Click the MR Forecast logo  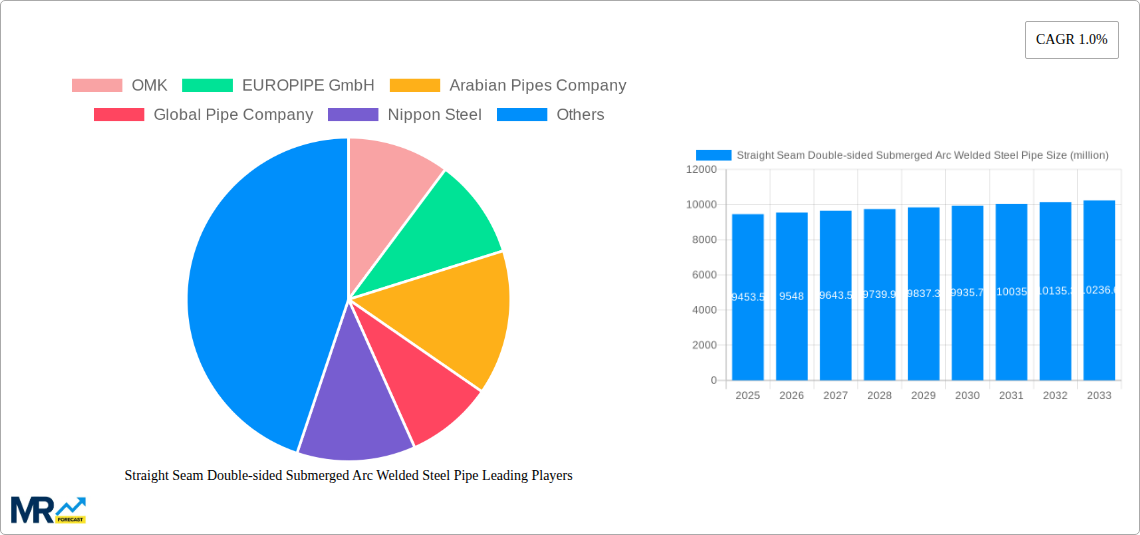coord(49,510)
